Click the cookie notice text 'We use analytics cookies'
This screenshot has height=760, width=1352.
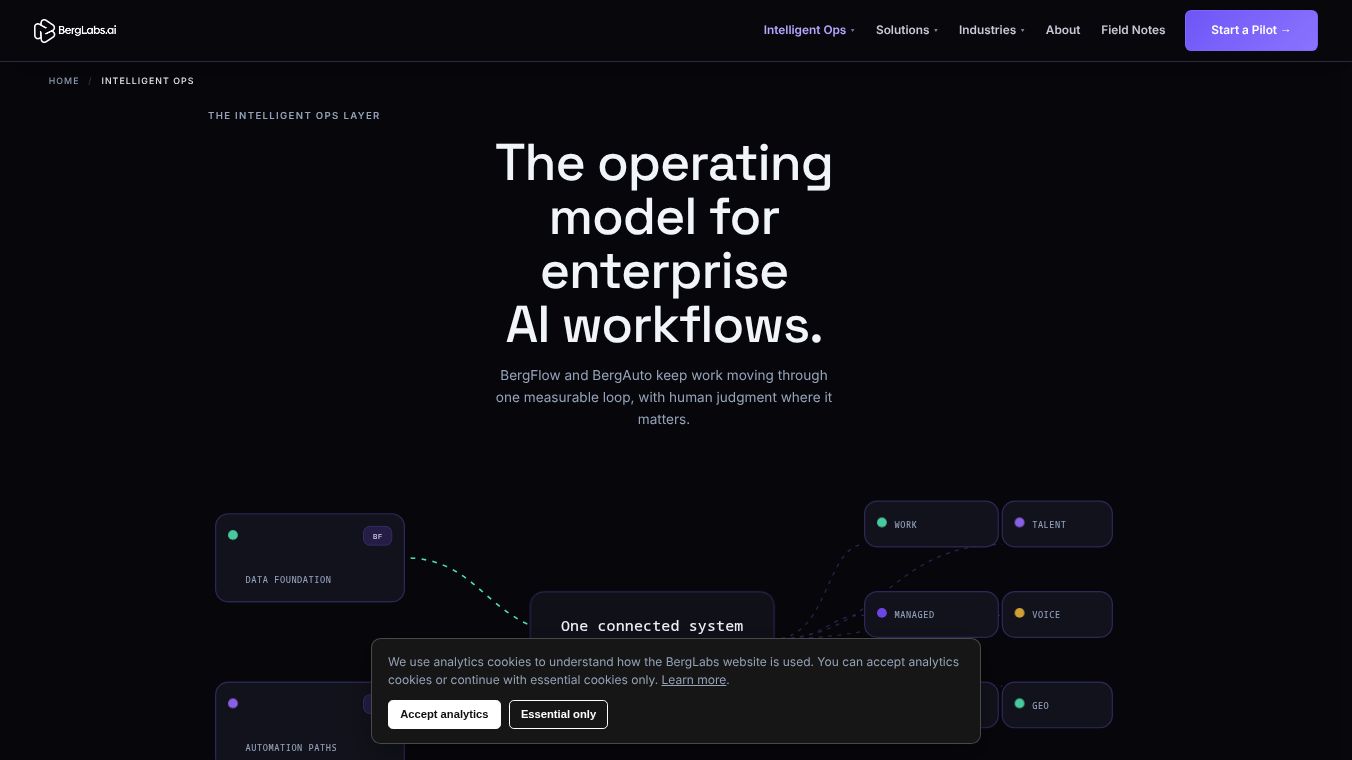[x=673, y=671]
